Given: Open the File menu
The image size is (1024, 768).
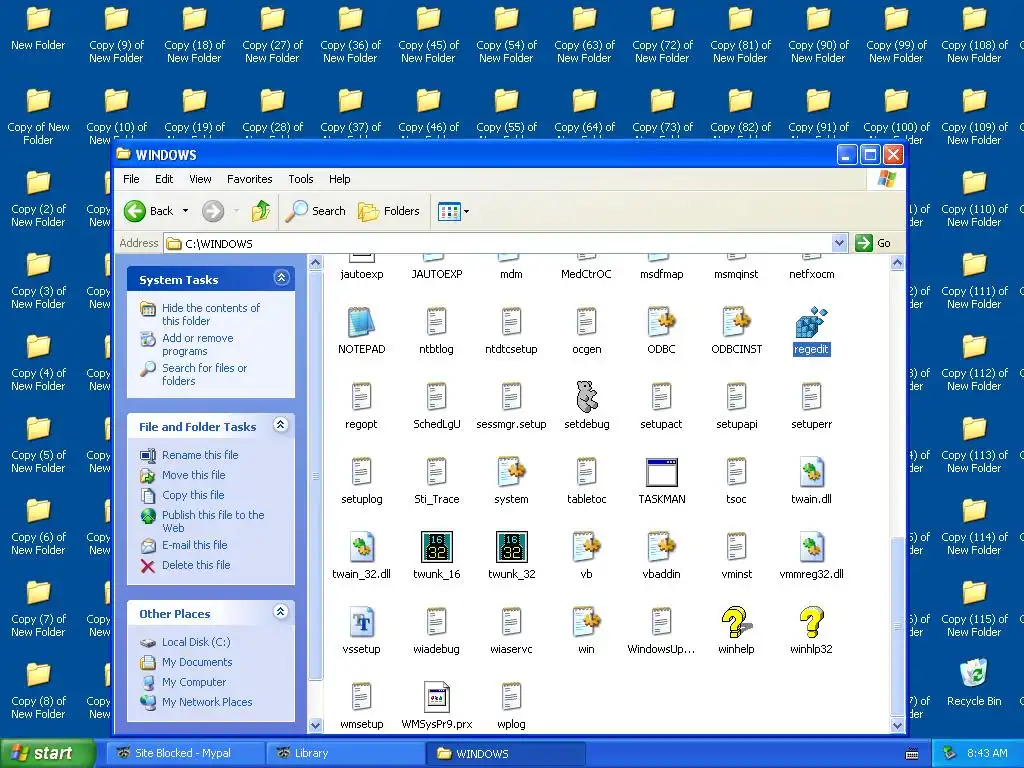Looking at the screenshot, I should coord(131,179).
